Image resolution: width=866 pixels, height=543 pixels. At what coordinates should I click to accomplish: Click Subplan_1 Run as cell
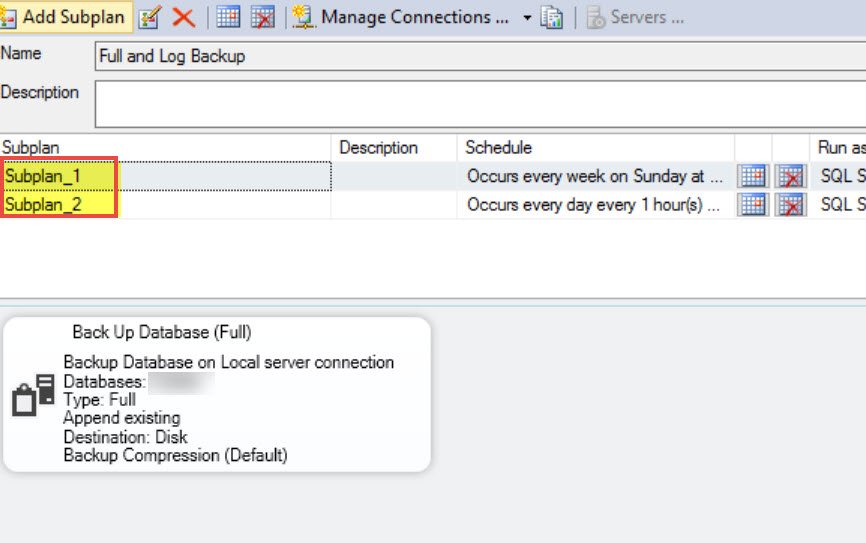(x=838, y=176)
